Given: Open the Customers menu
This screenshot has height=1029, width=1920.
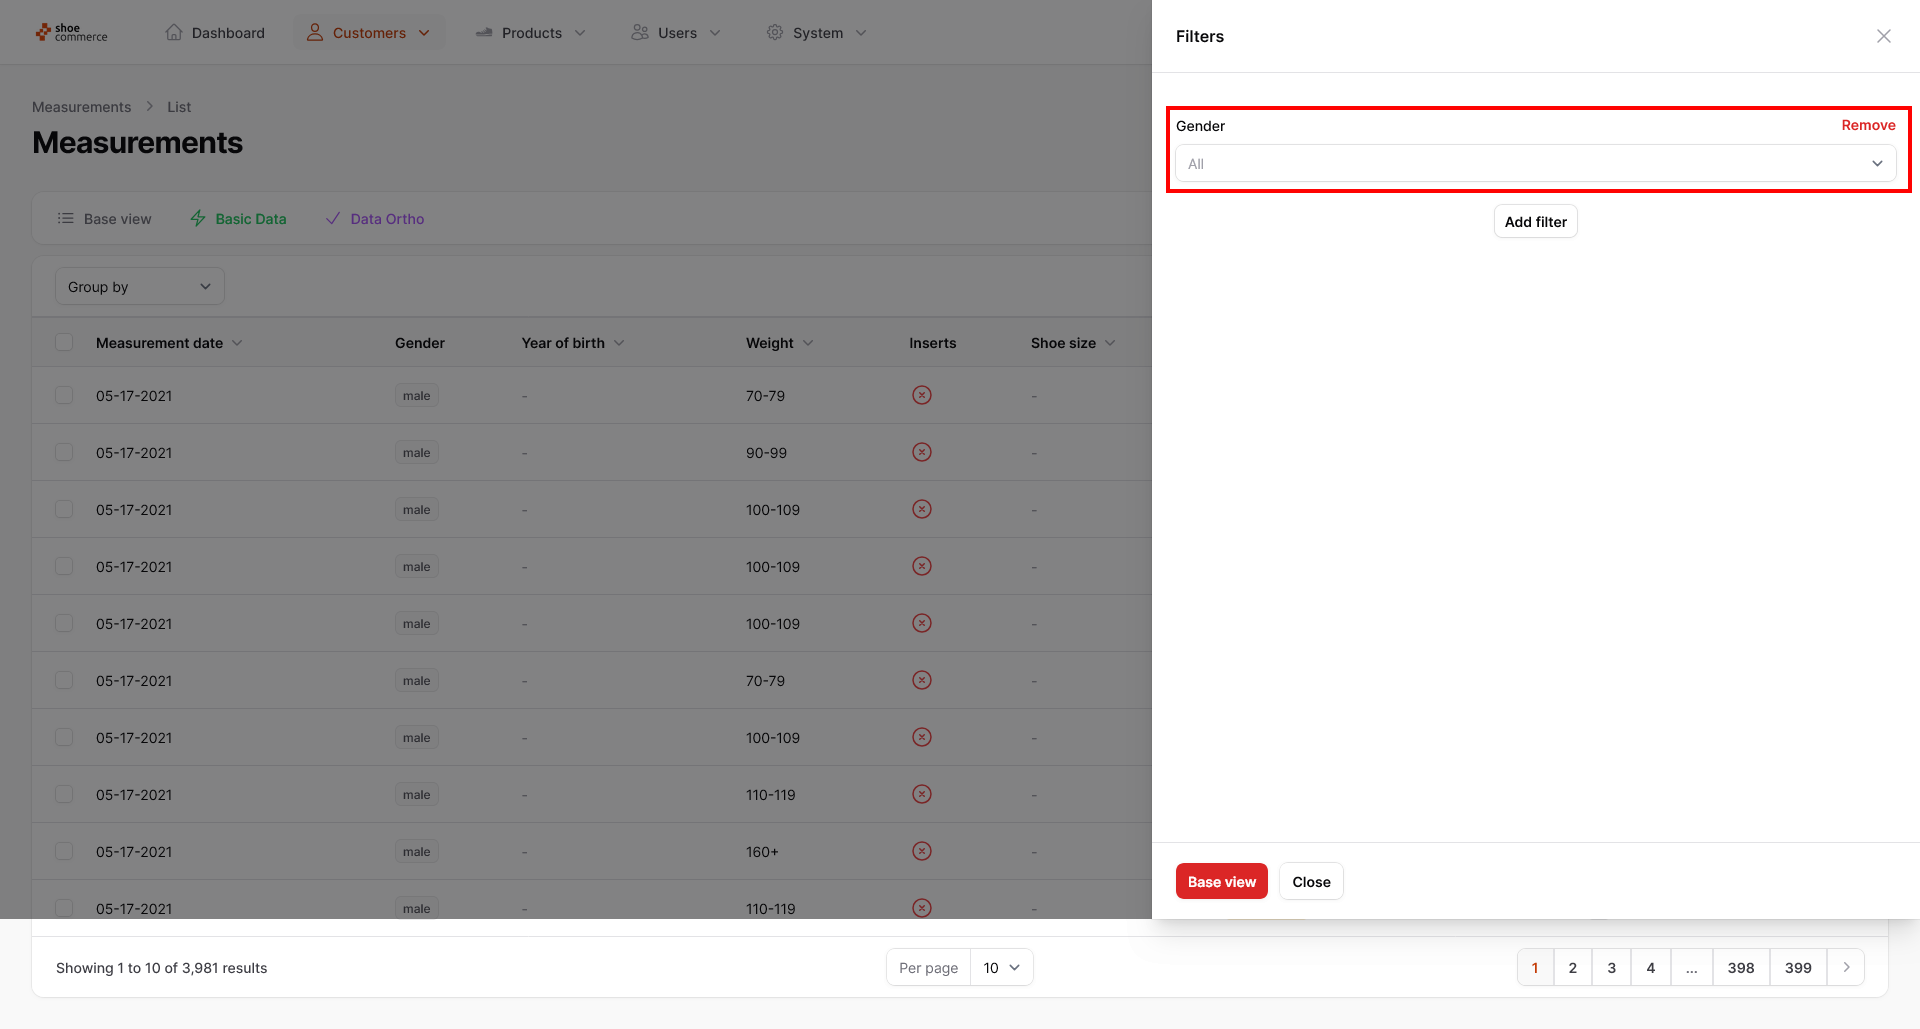Looking at the screenshot, I should tap(368, 33).
